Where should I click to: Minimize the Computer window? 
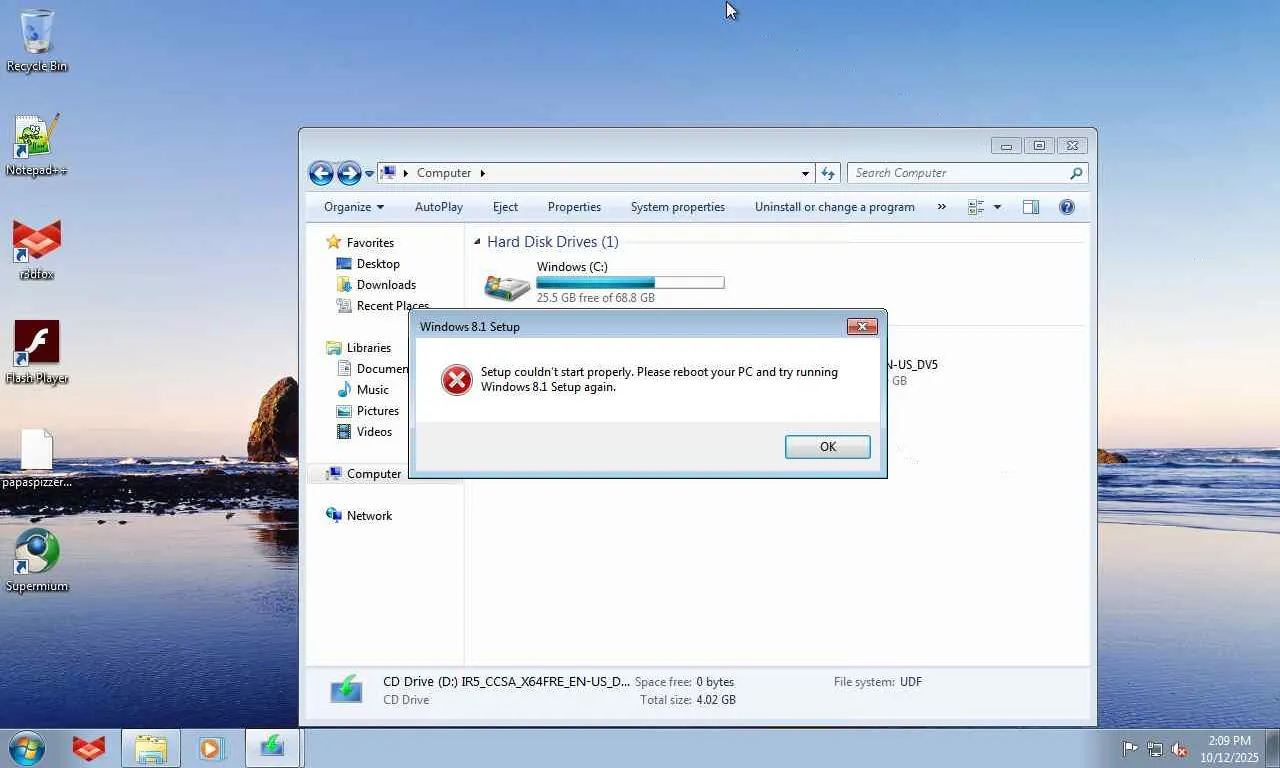pyautogui.click(x=1006, y=146)
